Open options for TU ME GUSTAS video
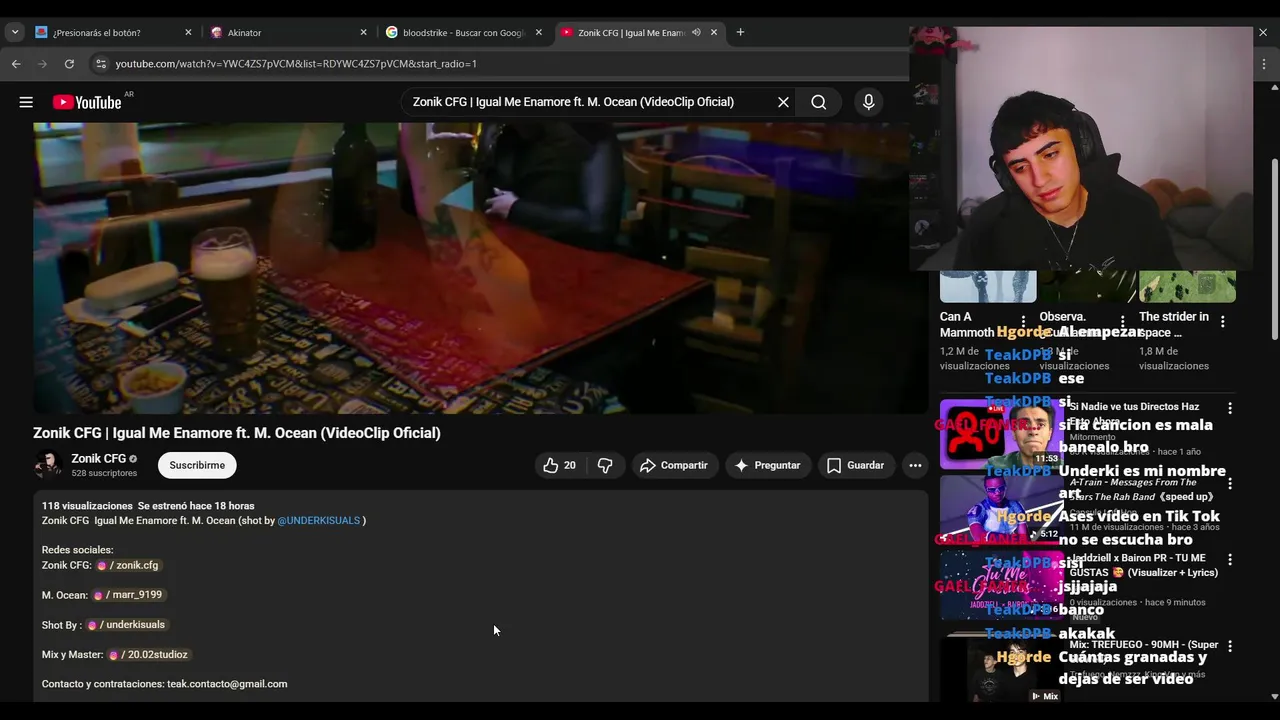Screen dimensions: 1280x720 (x=1230, y=560)
